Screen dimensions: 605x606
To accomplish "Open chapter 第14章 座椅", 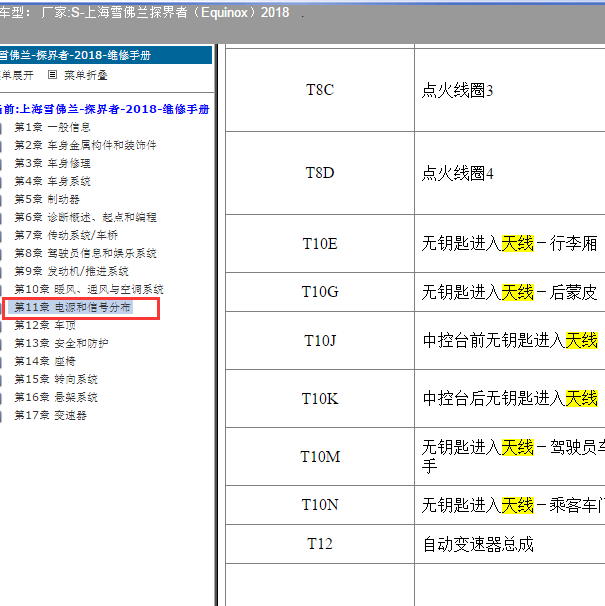I will coord(45,361).
